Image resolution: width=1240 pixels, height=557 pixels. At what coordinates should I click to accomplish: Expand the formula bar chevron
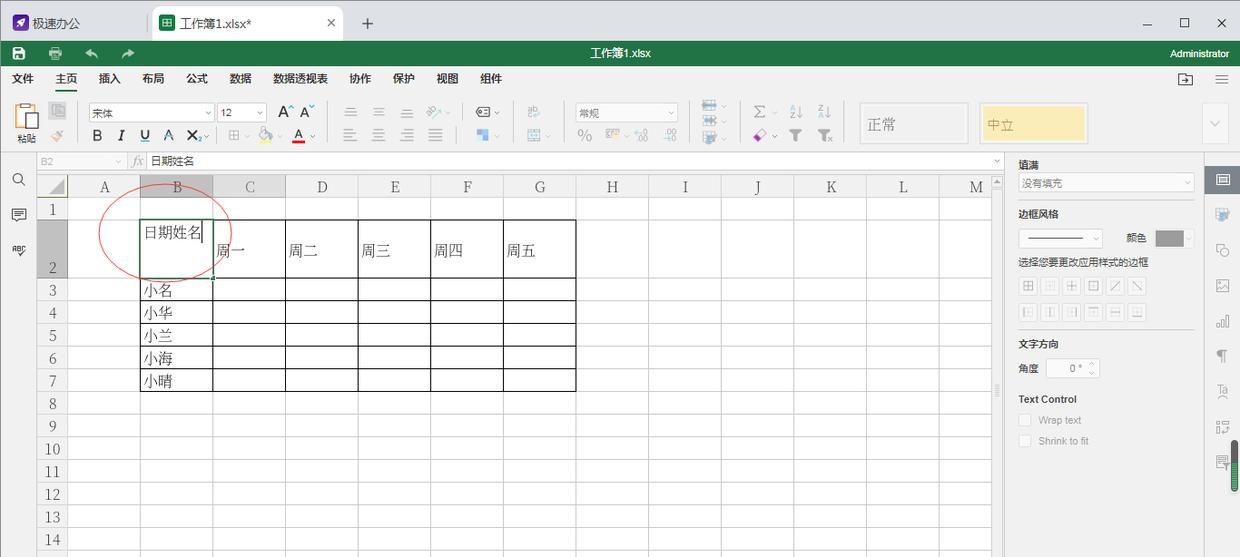pos(997,161)
